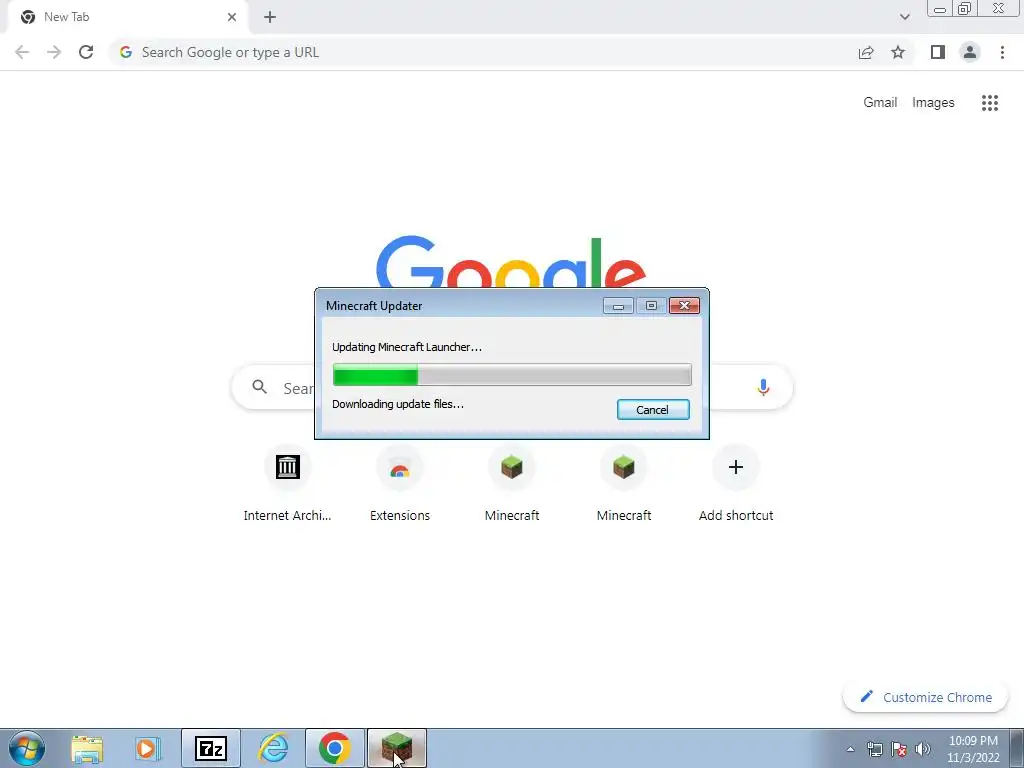Open Chrome side panel
The width and height of the screenshot is (1024, 768).
pos(938,52)
